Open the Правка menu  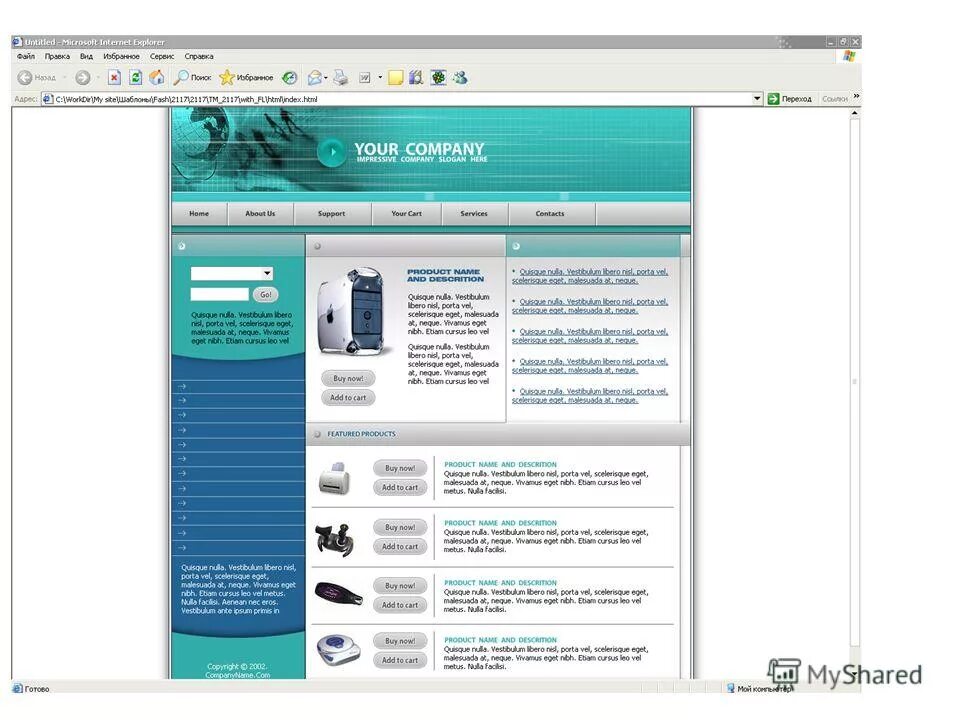[x=57, y=56]
